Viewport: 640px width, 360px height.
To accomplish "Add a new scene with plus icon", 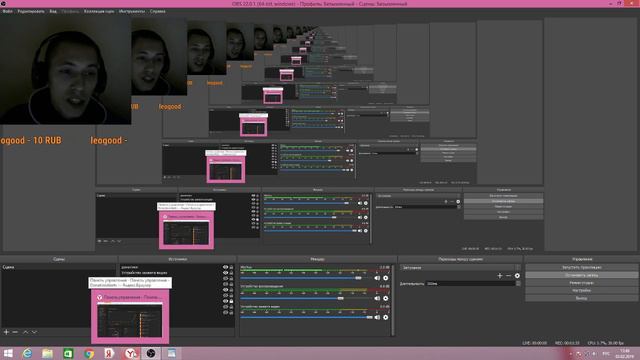I will click(6, 332).
